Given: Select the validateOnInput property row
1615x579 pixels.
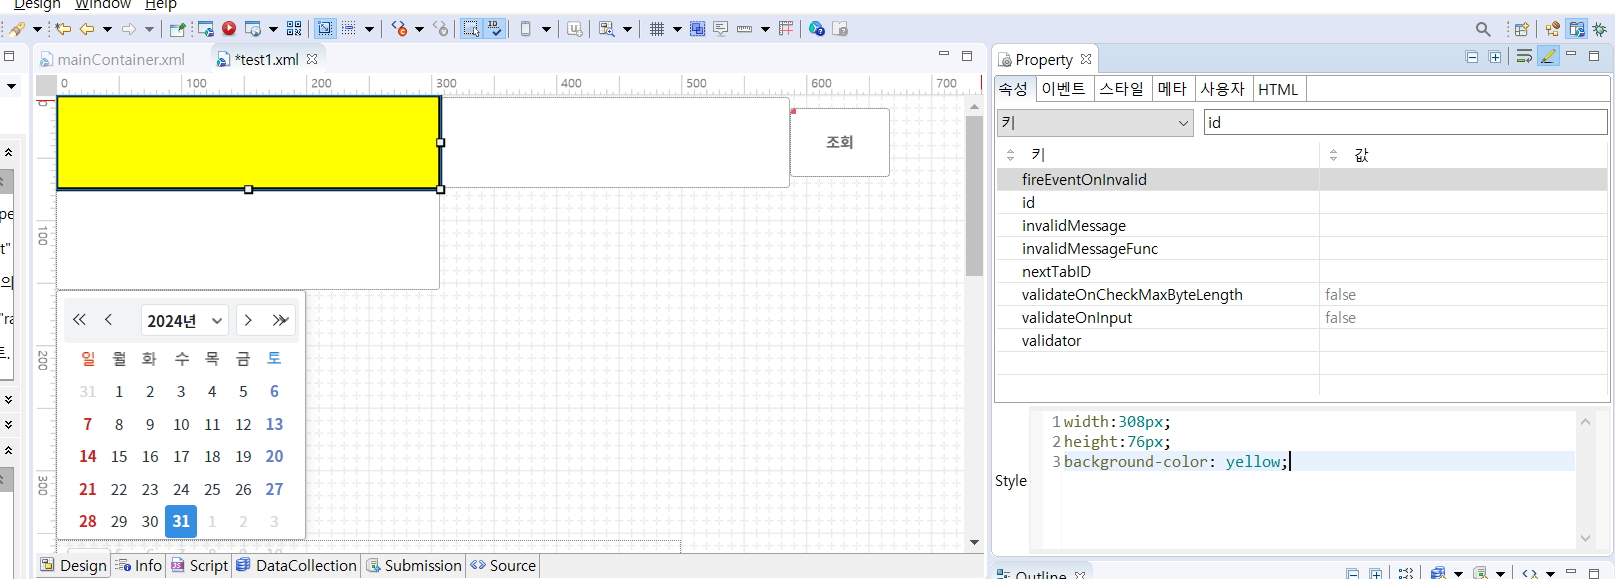Looking at the screenshot, I should (x=1301, y=318).
